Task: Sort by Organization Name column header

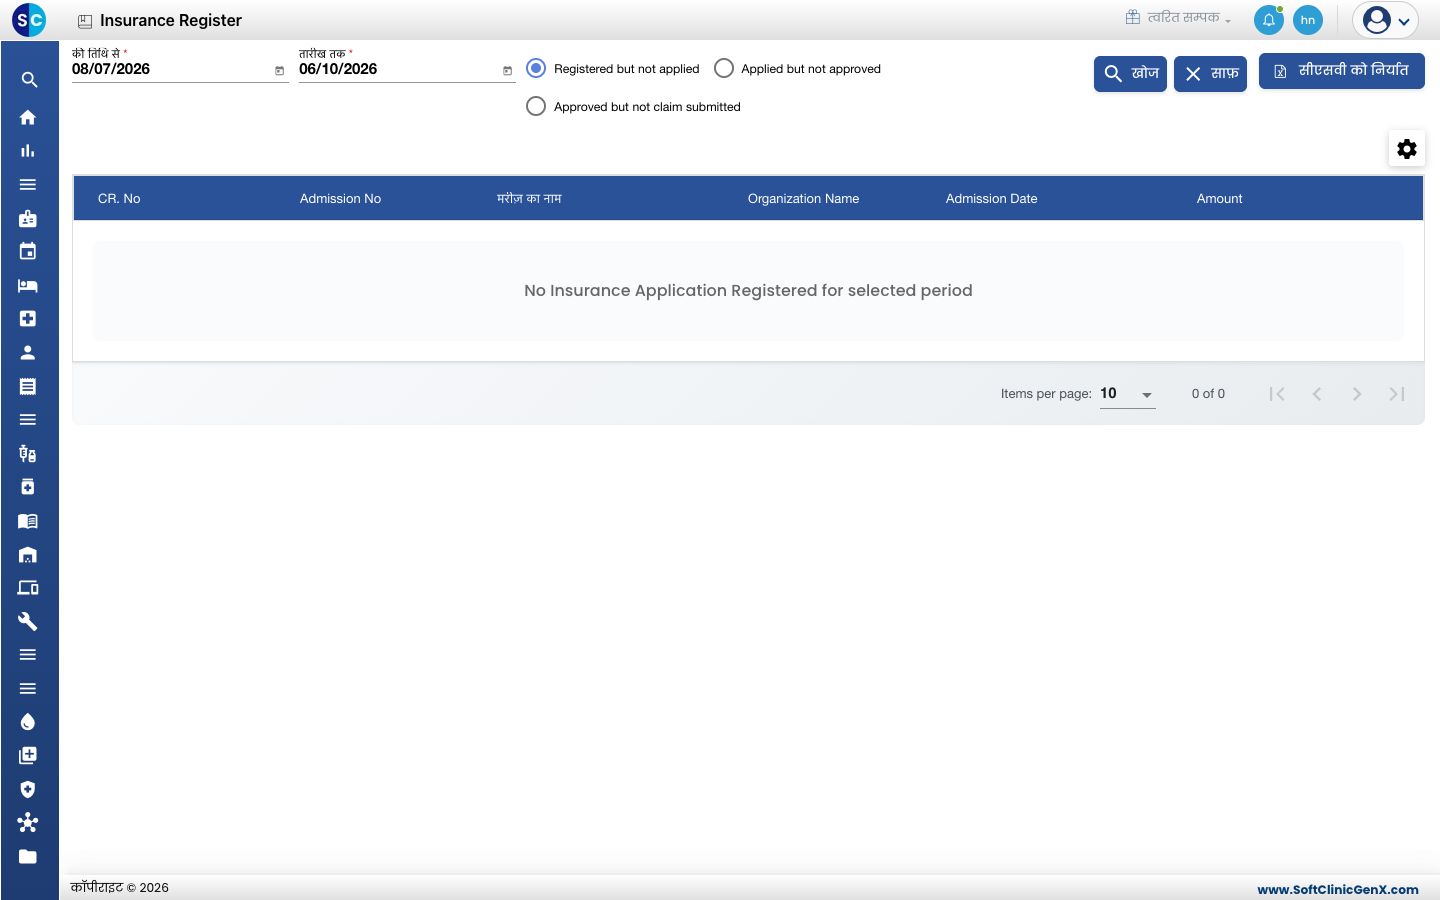Action: tap(803, 199)
